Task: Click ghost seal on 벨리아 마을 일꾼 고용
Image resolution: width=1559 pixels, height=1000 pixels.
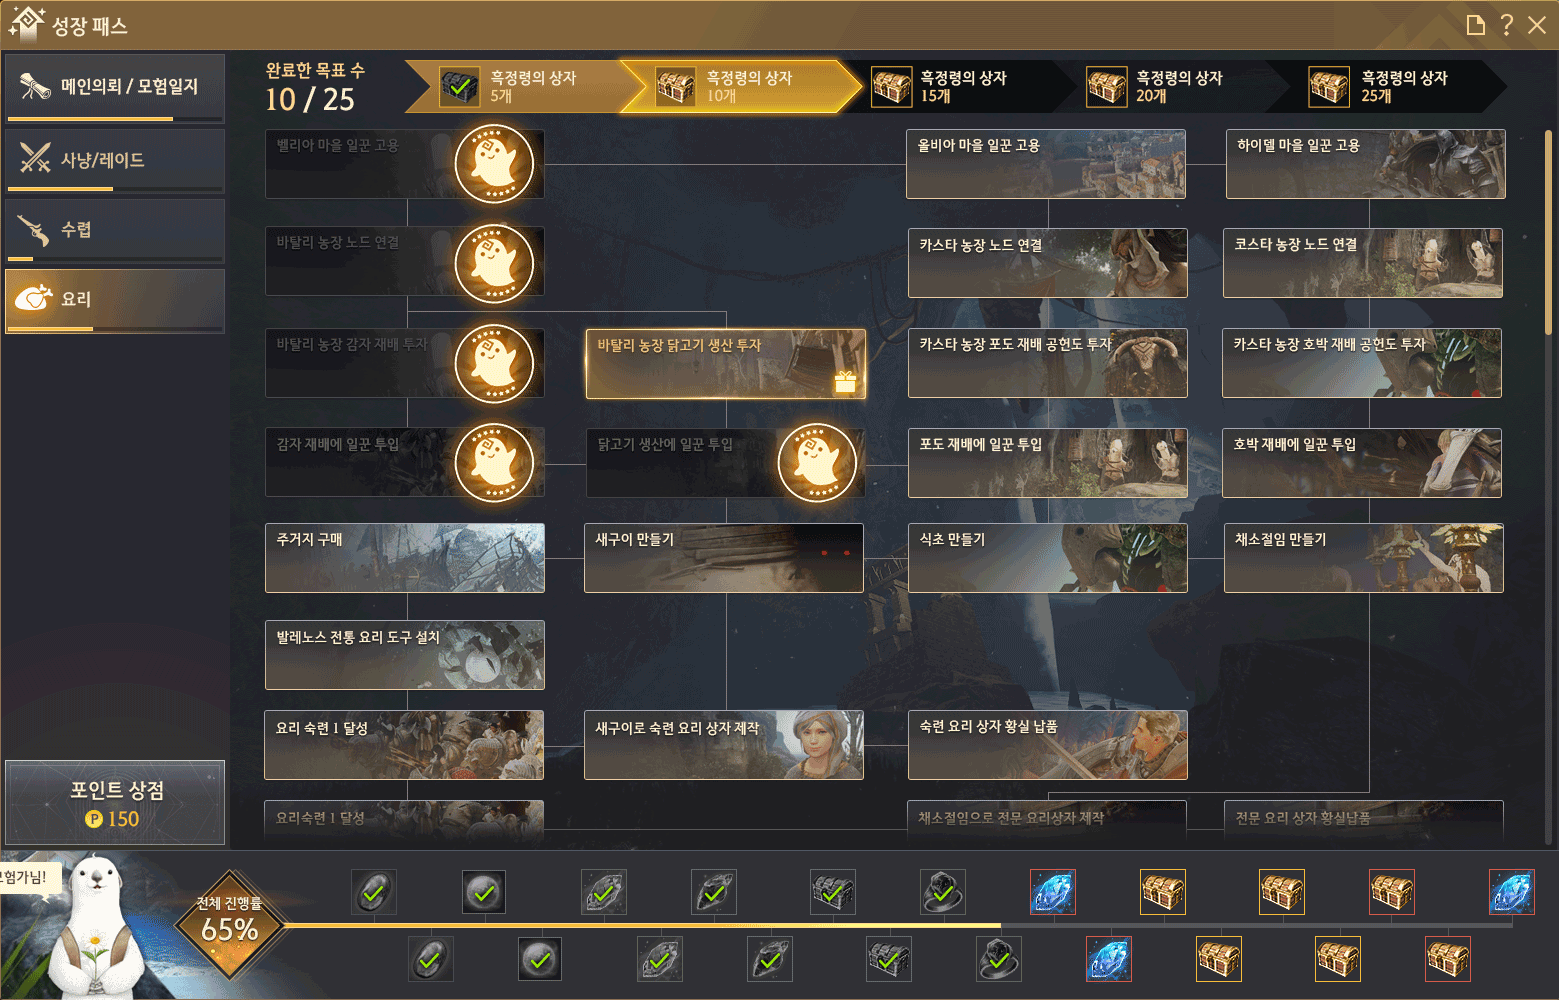Action: tap(494, 163)
